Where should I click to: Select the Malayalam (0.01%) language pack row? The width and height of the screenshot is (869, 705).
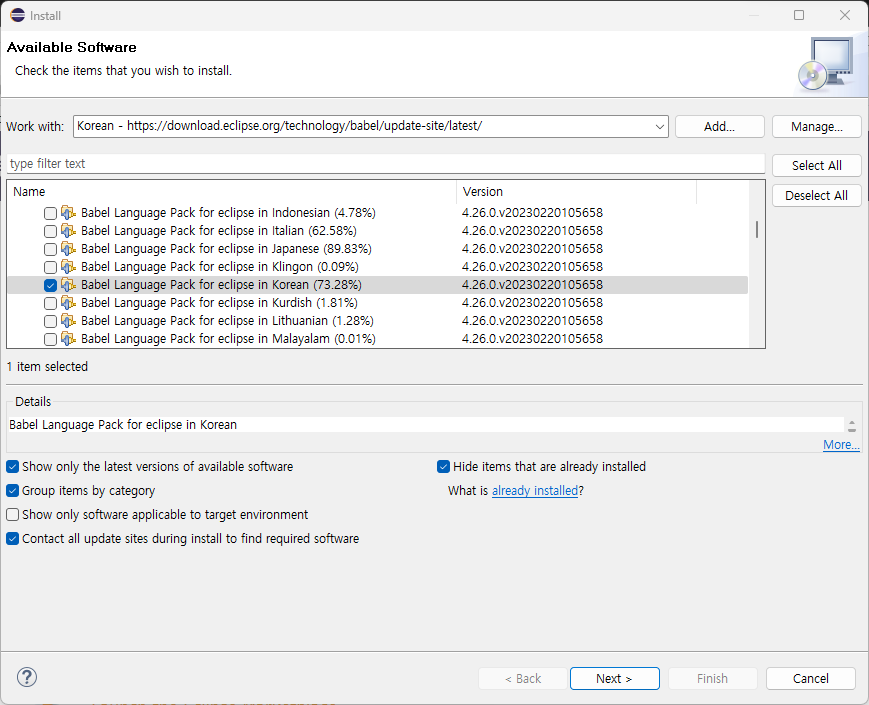(377, 339)
